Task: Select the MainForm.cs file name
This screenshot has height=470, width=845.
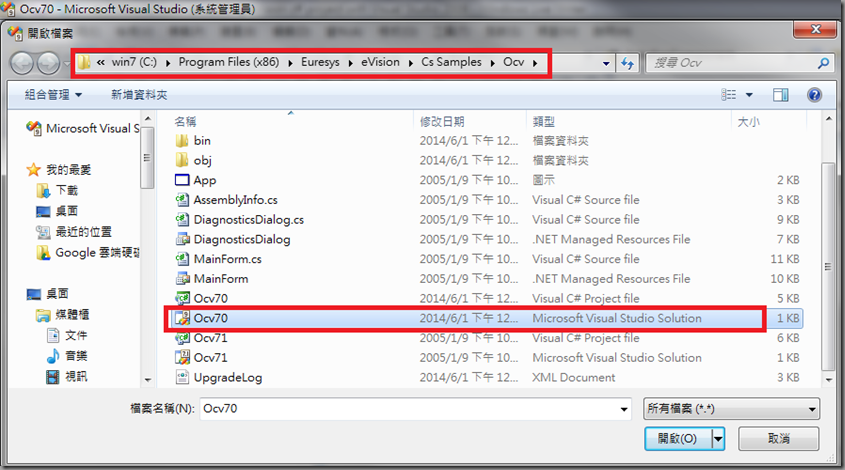Action: click(x=227, y=259)
